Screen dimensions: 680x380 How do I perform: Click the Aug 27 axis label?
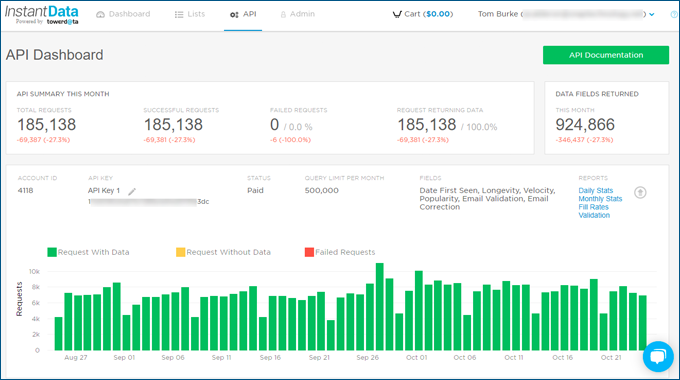75,357
